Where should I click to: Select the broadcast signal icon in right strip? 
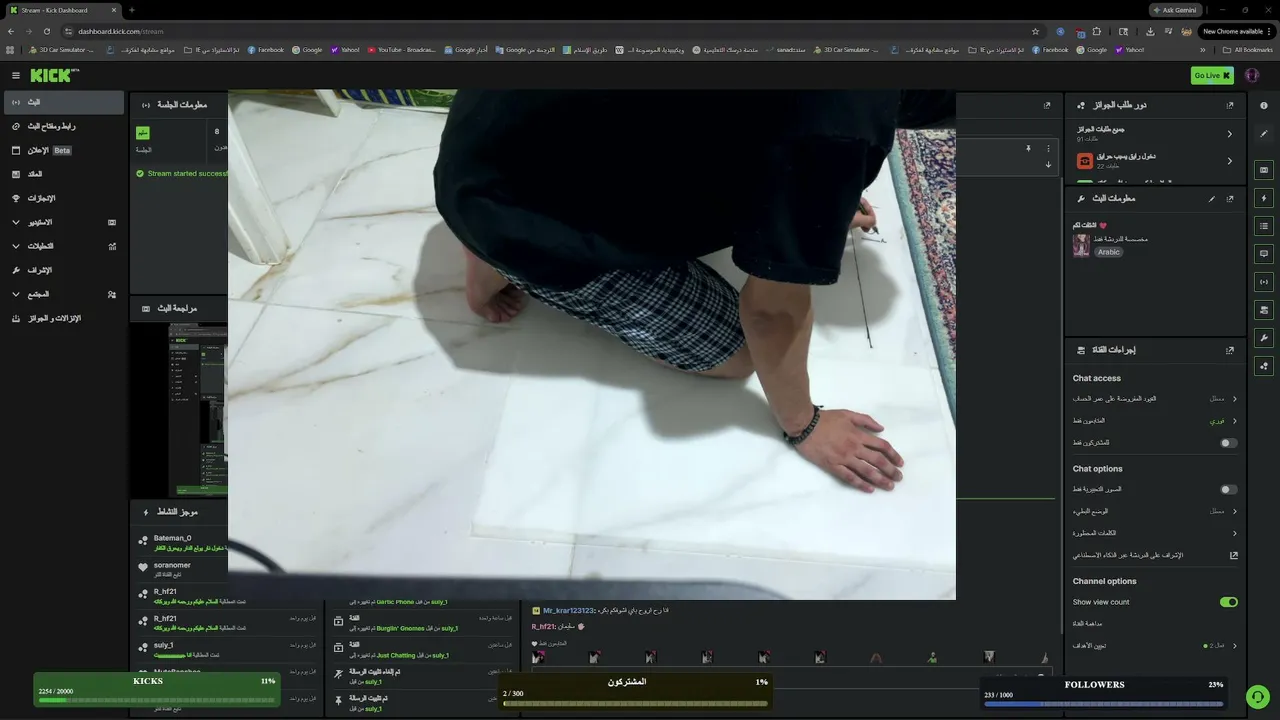point(1264,282)
